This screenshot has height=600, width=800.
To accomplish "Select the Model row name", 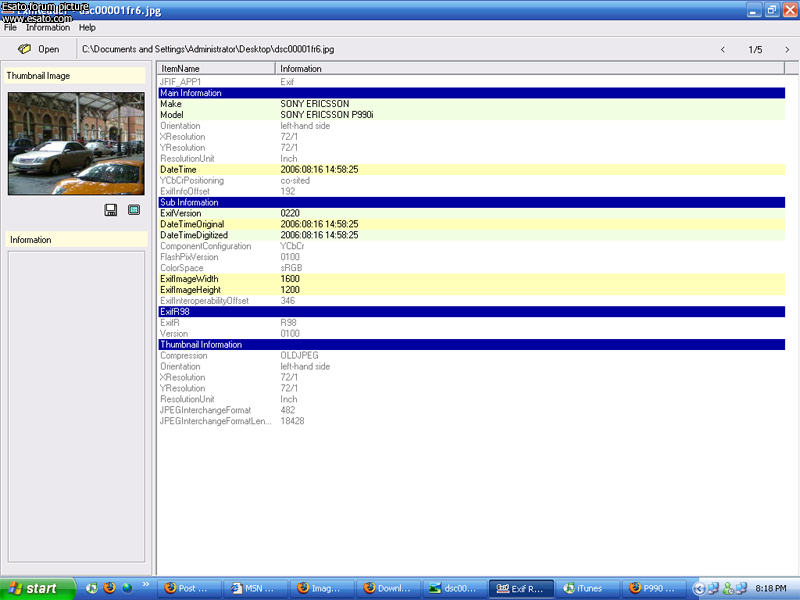I will coord(171,115).
